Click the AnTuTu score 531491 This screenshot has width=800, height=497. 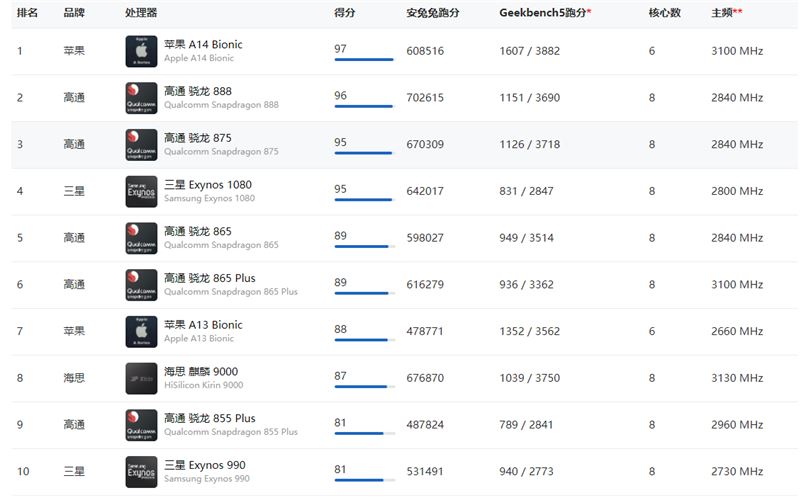[425, 471]
